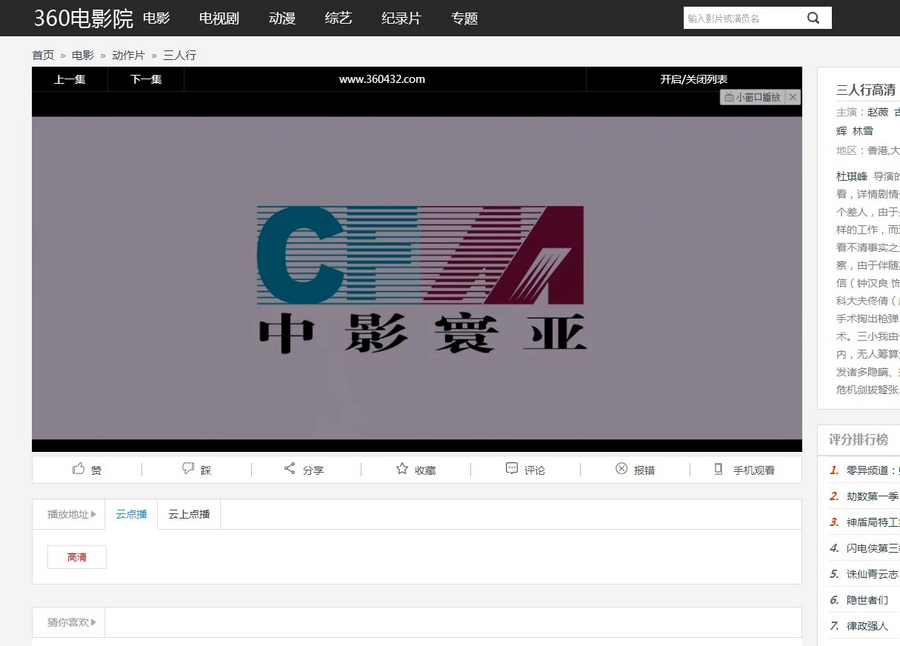The image size is (900, 646).
Task: Enable 小窗口播放 mini window playback
Action: (752, 97)
